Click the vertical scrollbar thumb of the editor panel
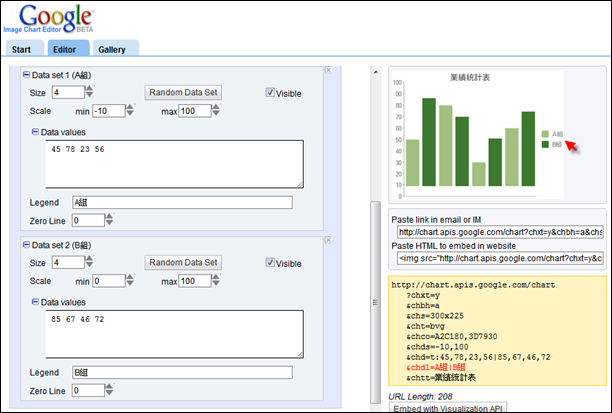 (375, 302)
